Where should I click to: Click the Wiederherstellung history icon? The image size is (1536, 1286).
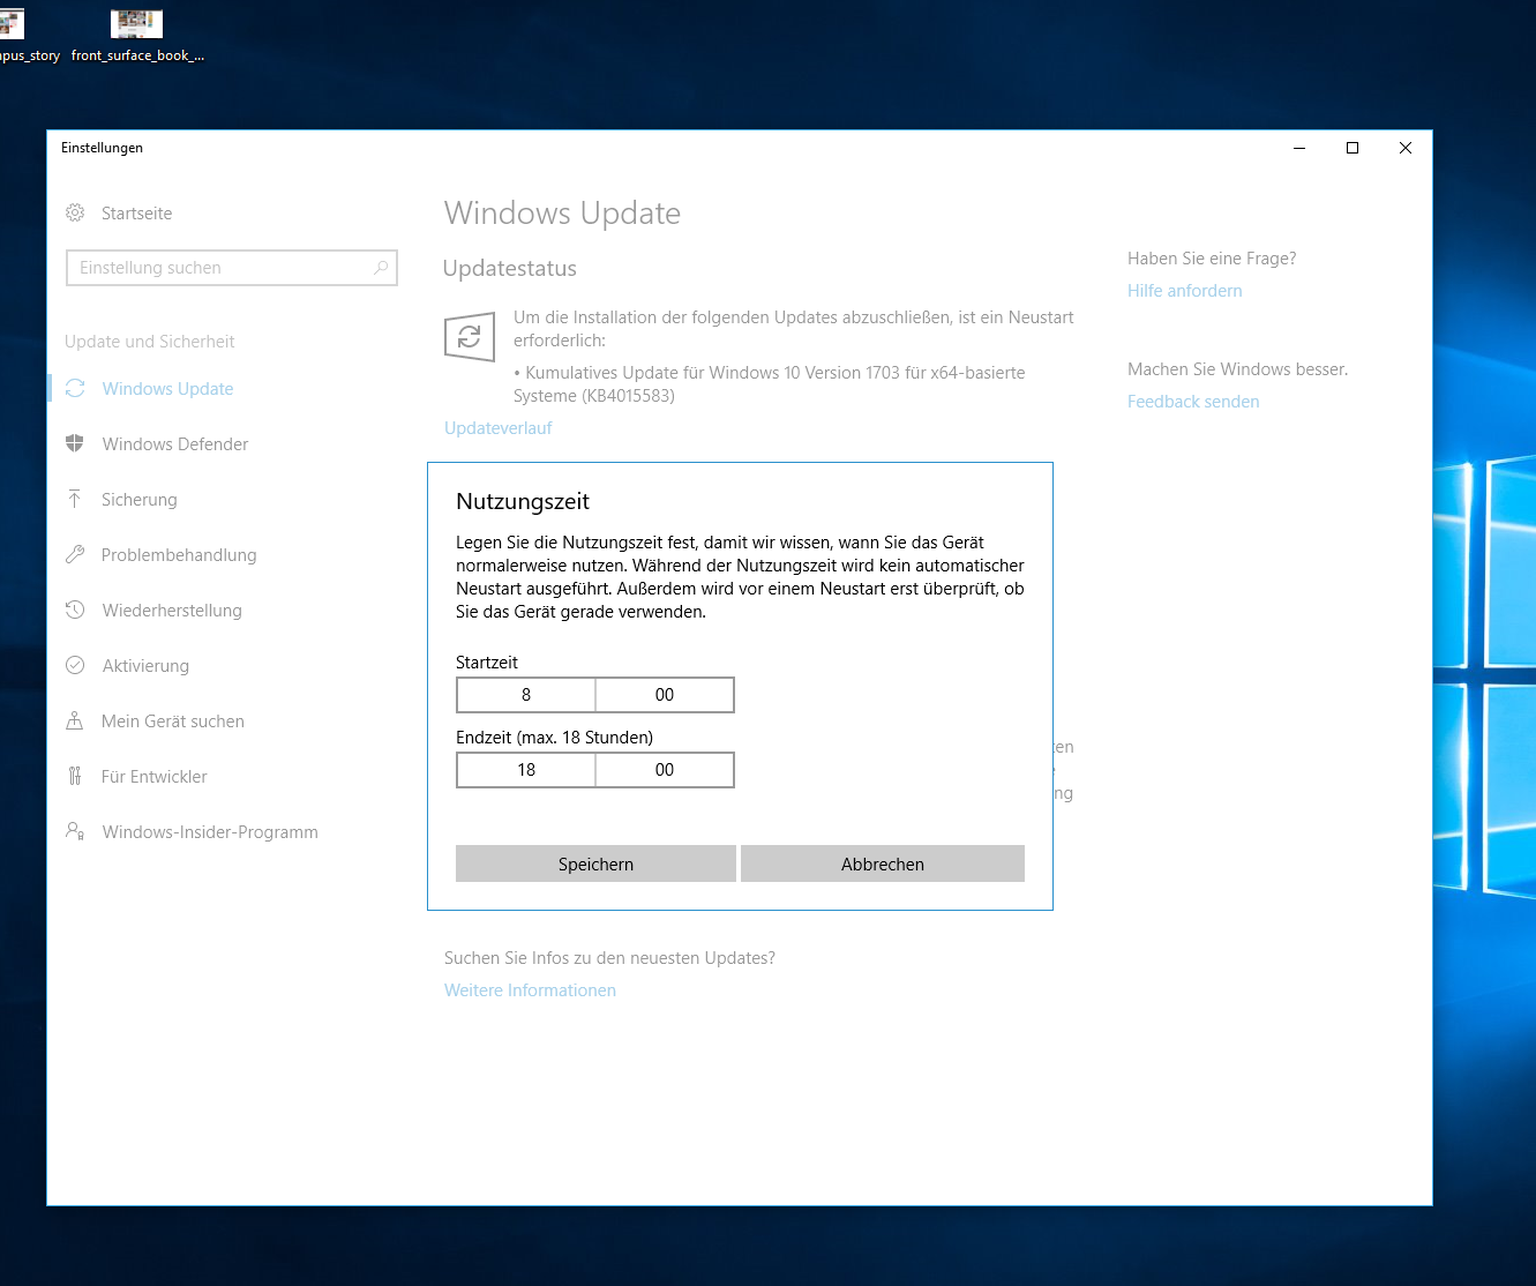pyautogui.click(x=75, y=609)
